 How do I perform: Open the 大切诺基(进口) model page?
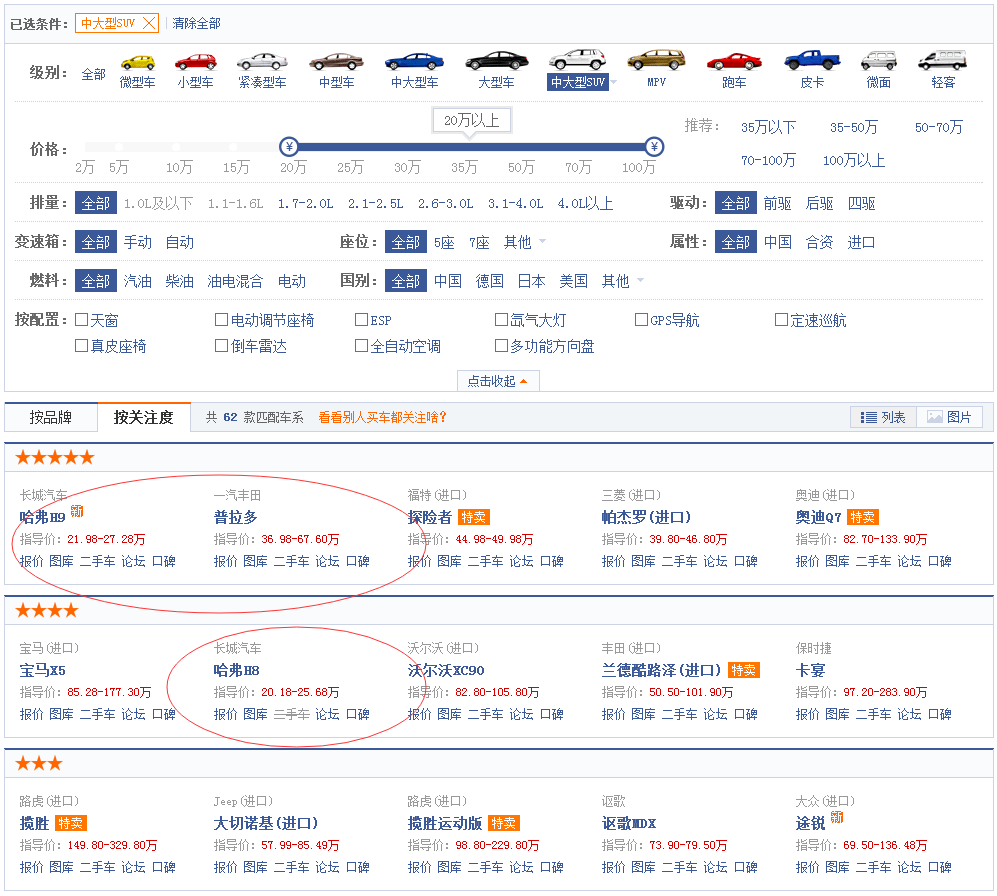click(x=266, y=824)
